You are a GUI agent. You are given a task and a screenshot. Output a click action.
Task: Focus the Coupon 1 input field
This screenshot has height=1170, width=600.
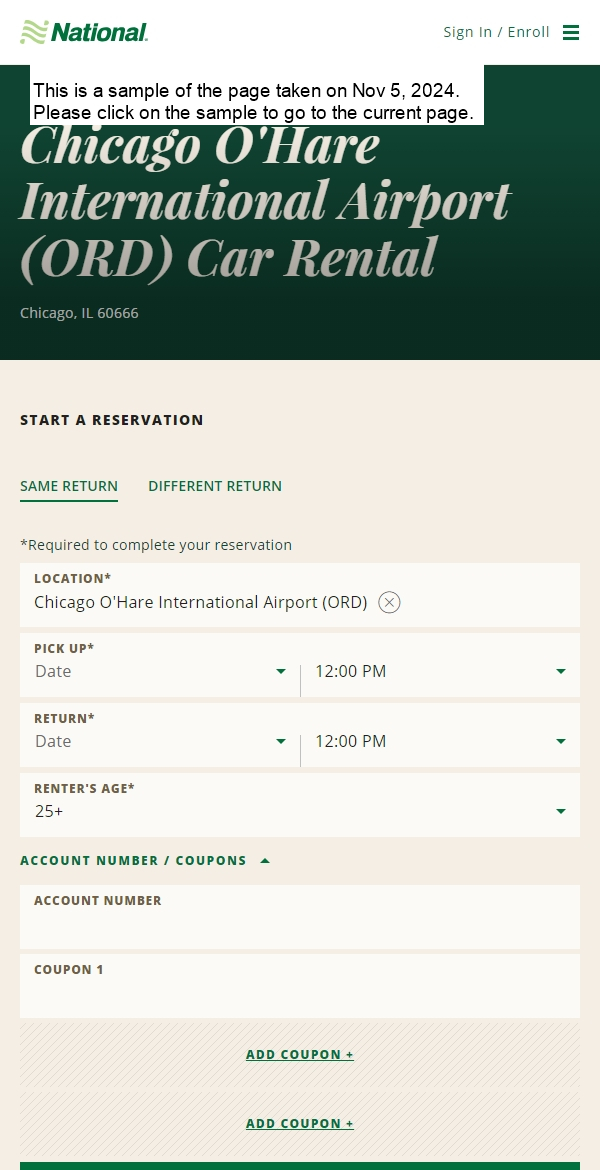point(300,986)
